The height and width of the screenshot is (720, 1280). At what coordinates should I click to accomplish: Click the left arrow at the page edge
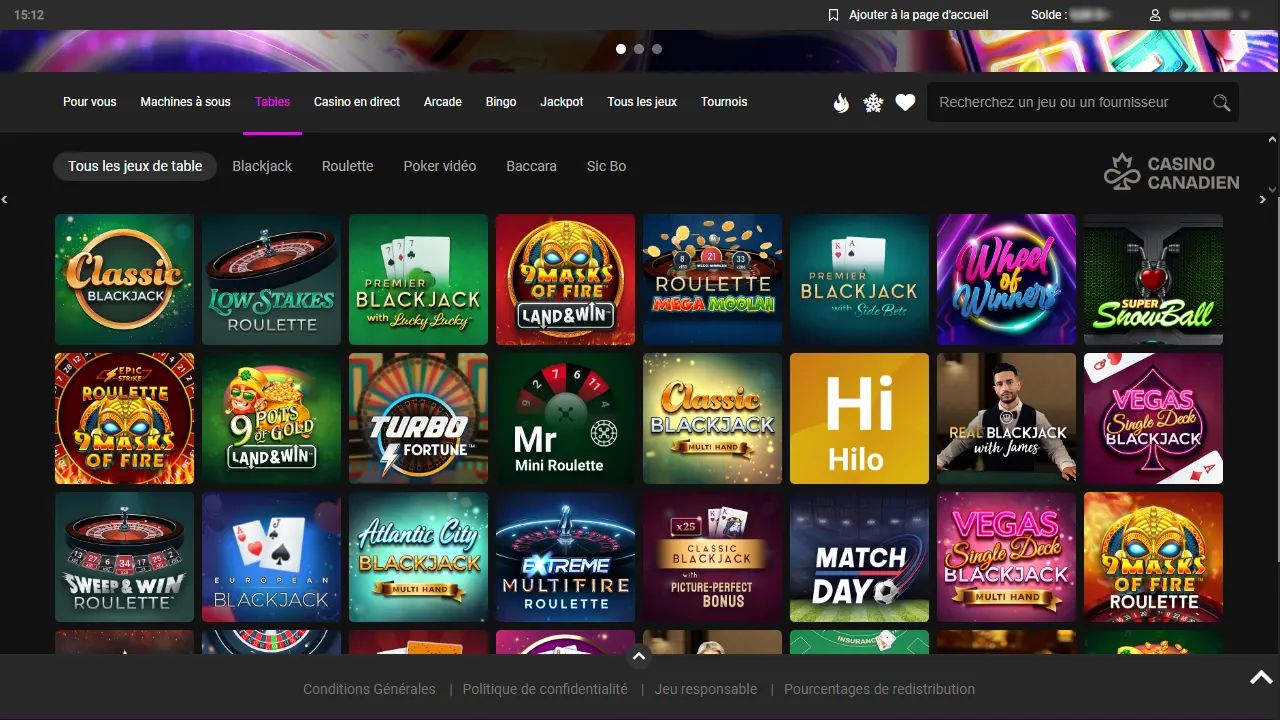click(x=5, y=200)
